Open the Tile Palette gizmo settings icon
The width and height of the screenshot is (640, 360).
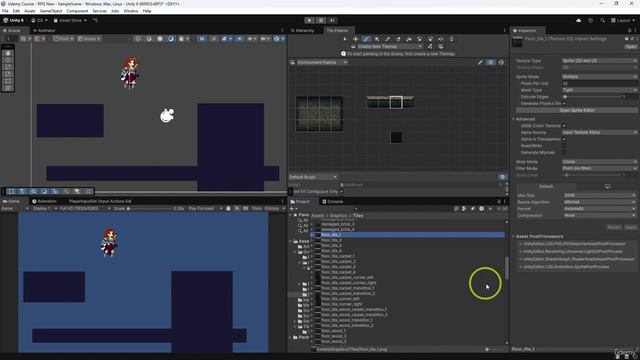[501, 62]
